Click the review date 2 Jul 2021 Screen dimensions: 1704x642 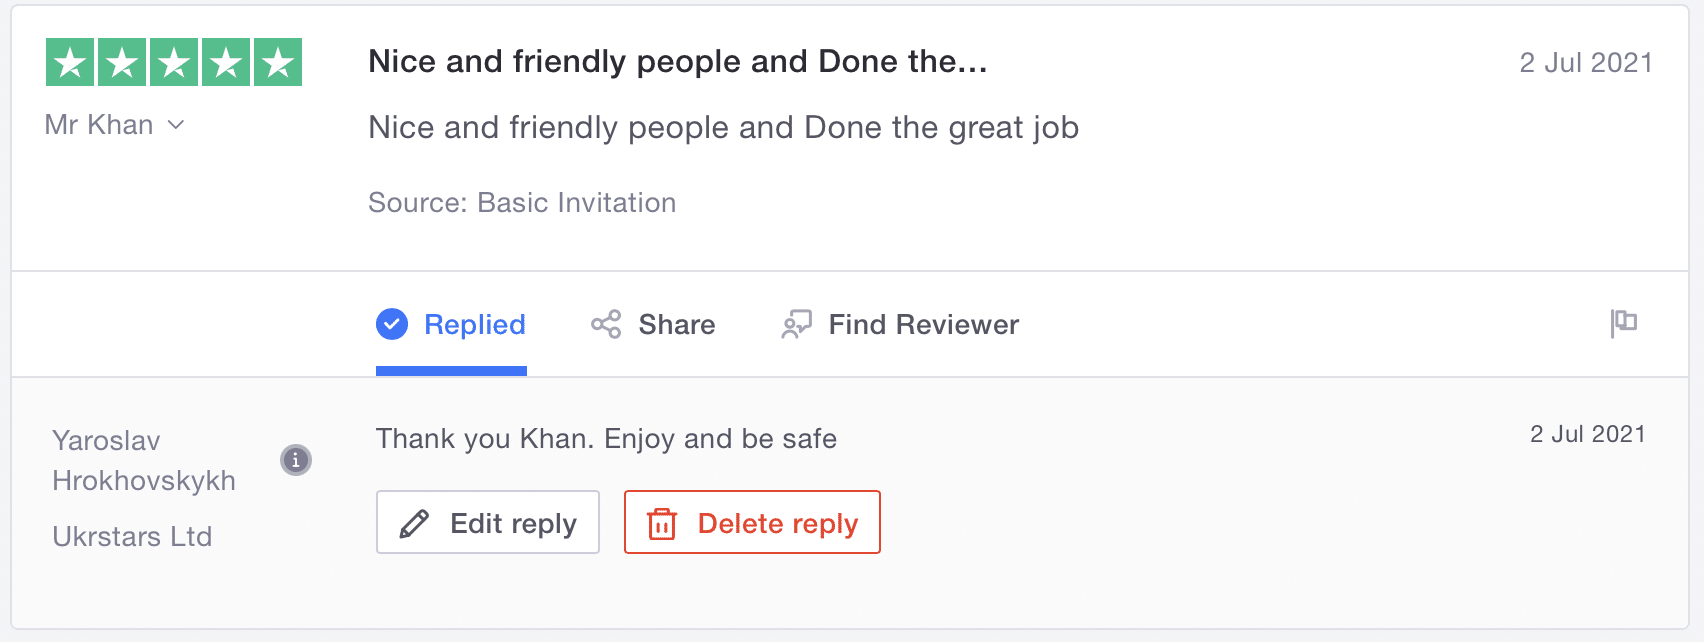coord(1585,63)
